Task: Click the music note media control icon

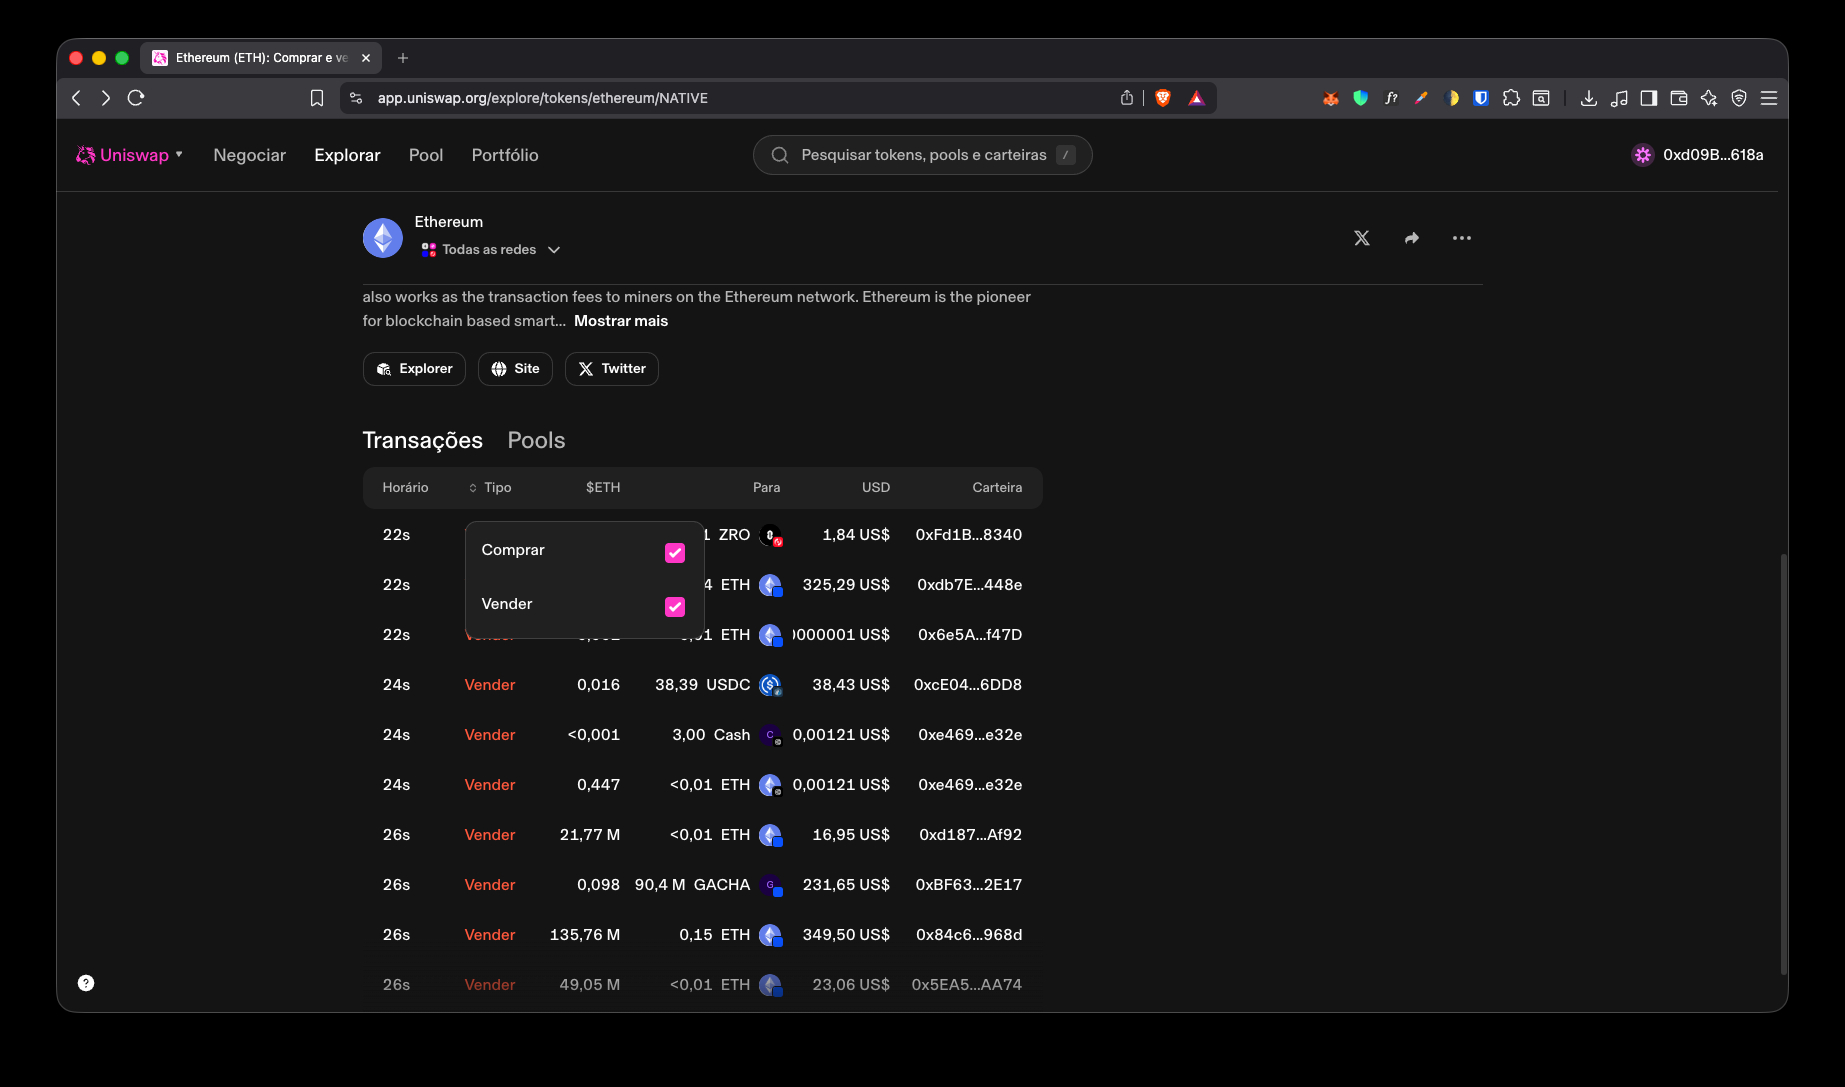Action: (1619, 98)
